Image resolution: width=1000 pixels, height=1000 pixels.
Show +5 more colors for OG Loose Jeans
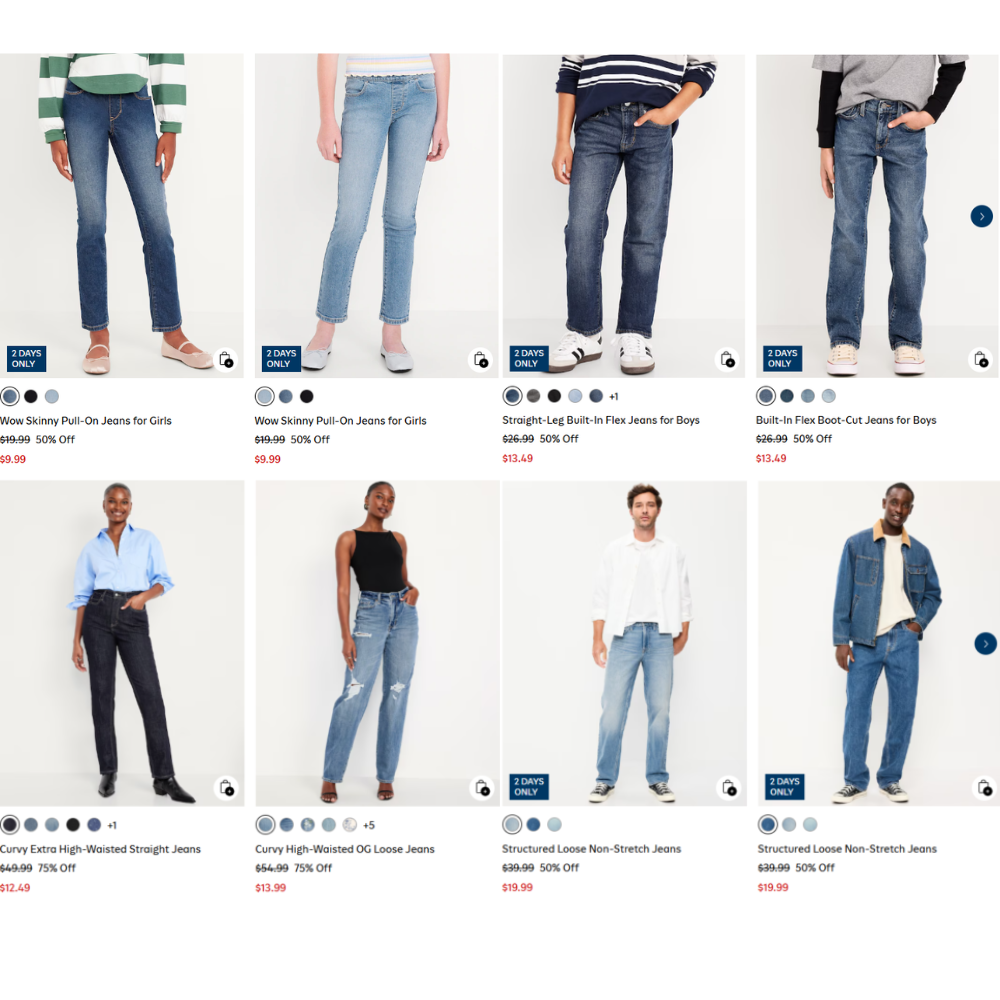(x=369, y=825)
